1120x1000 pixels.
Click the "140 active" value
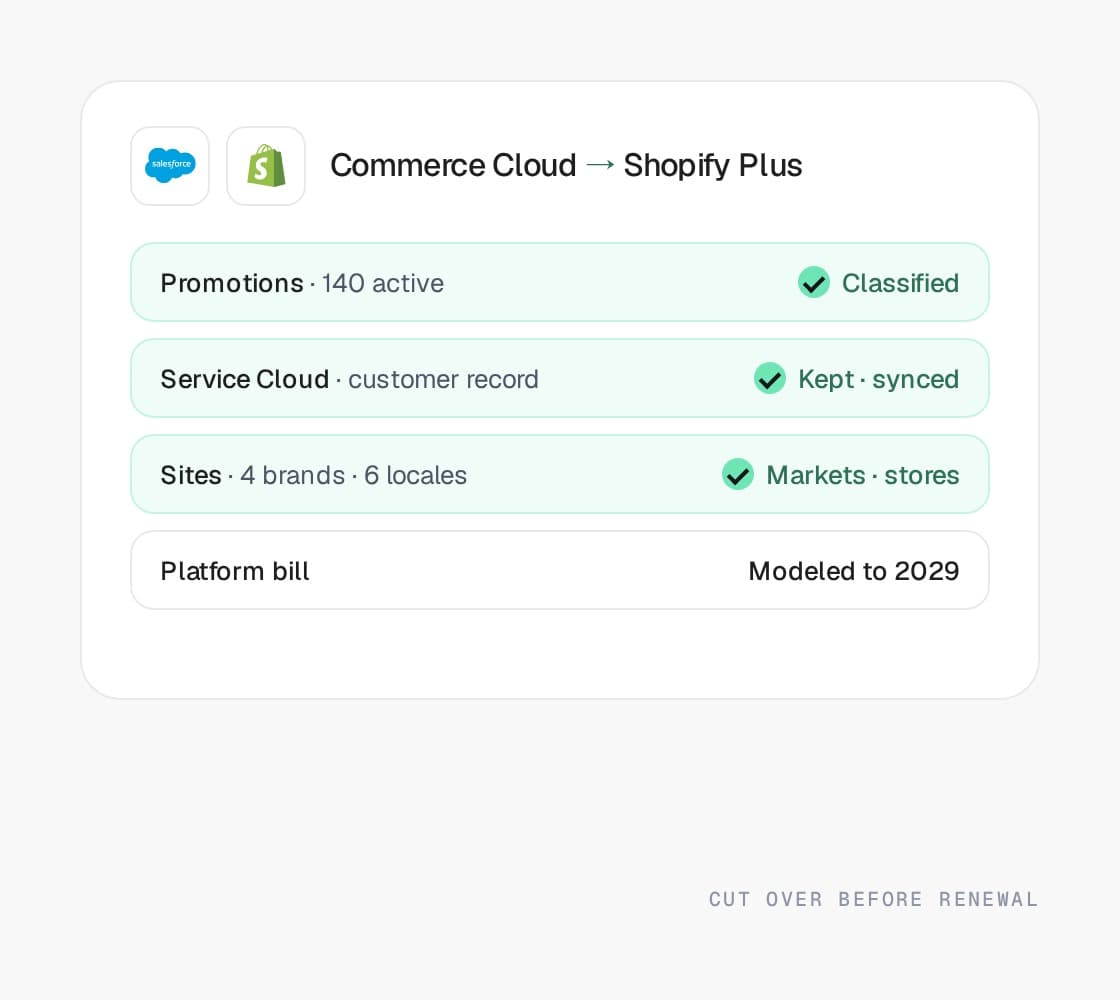click(x=383, y=283)
